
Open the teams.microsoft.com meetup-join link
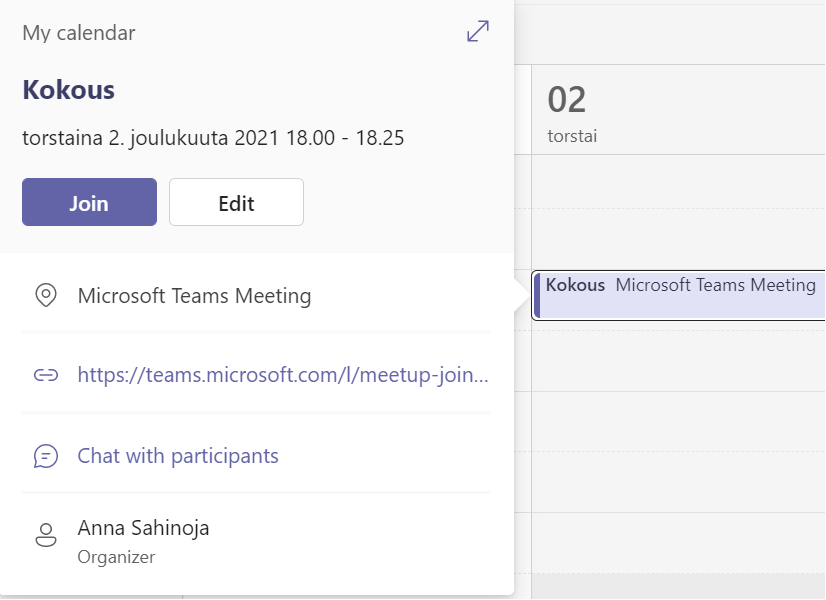coord(283,376)
